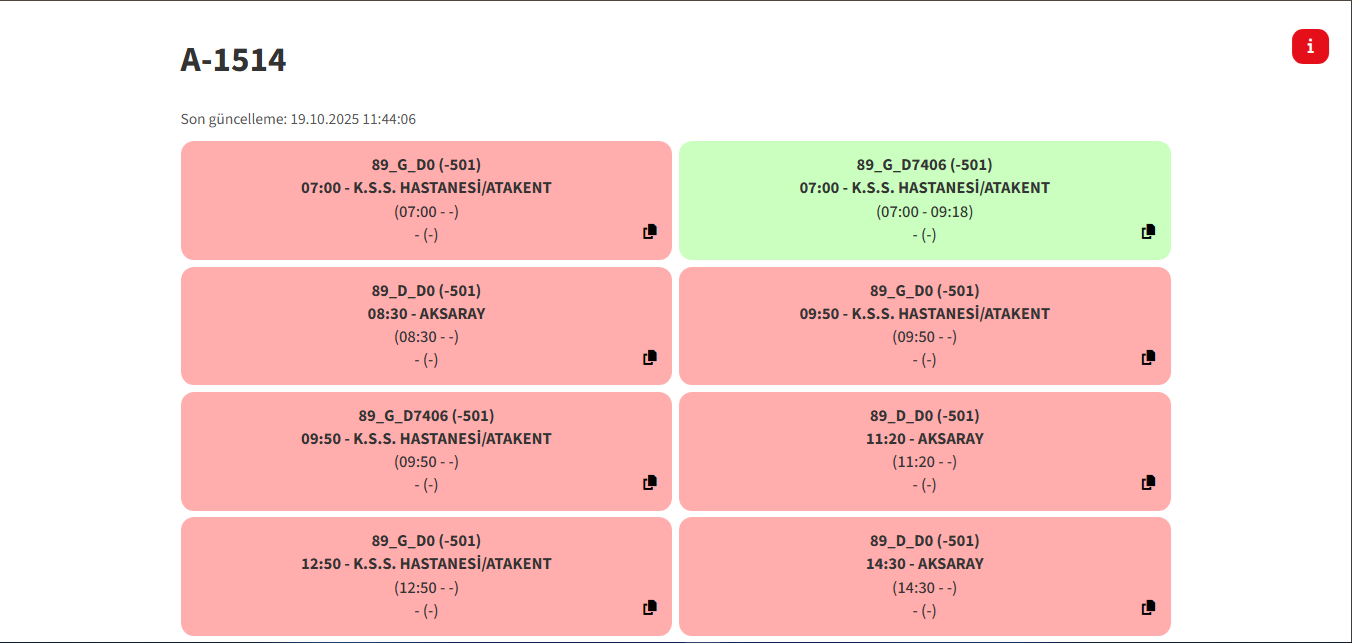1352x643 pixels.
Task: Click the Son güncelleme timestamp text
Action: coord(298,119)
